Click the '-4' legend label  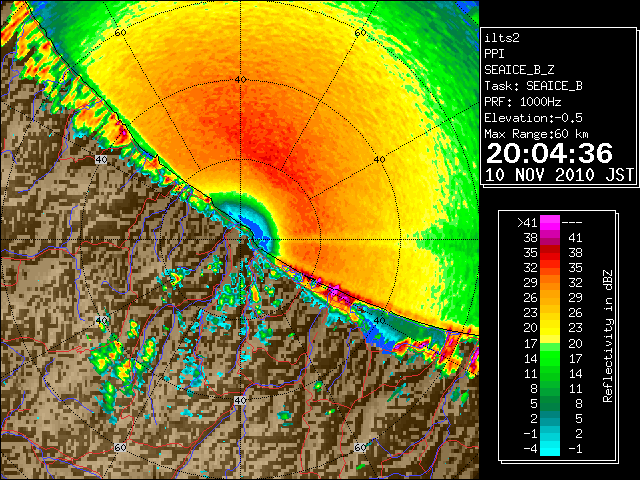click(531, 449)
